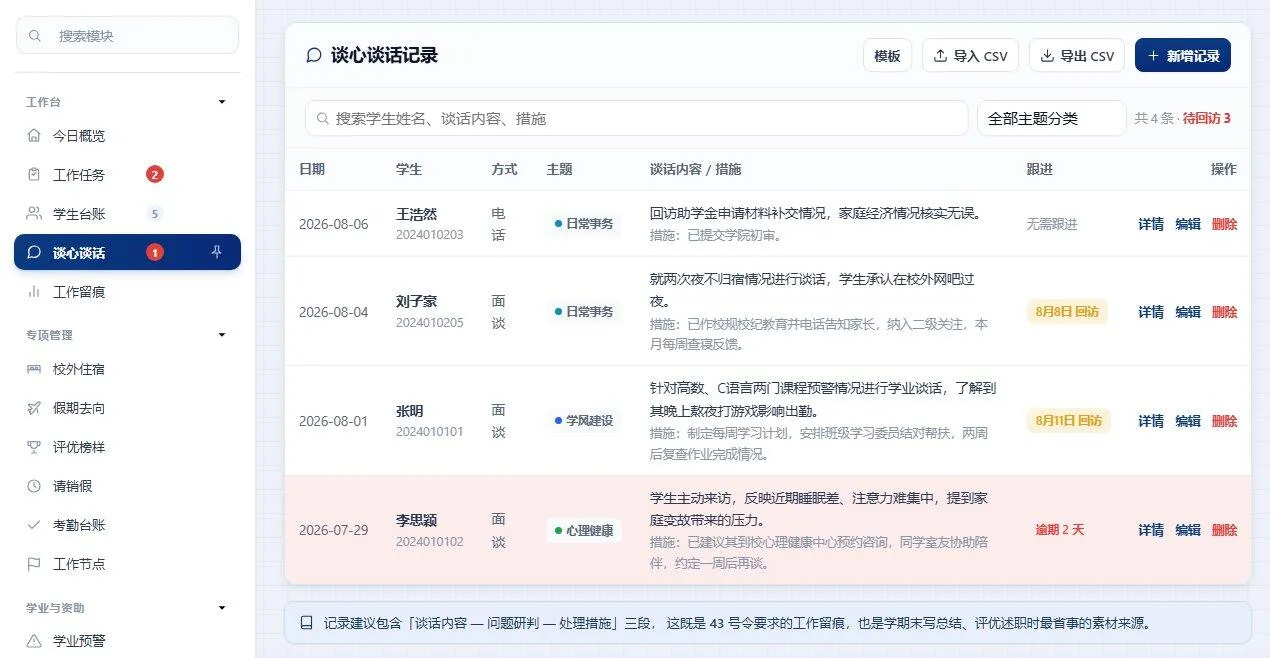Click the clipboard icon beside 工作任务
The width and height of the screenshot is (1270, 658).
pos(34,174)
